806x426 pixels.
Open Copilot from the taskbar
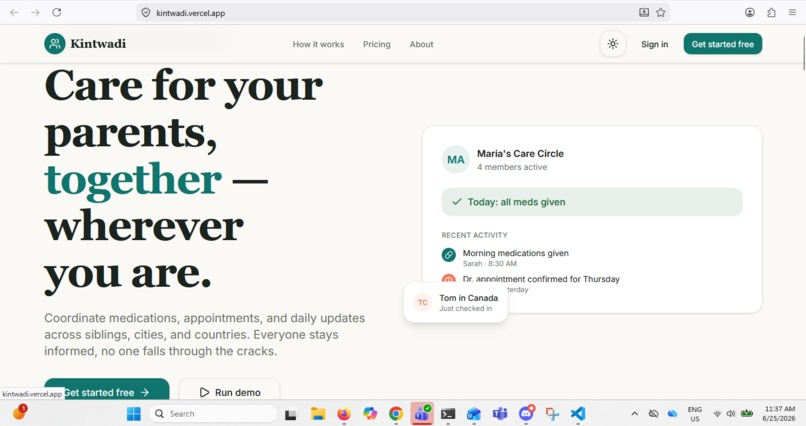pyautogui.click(x=370, y=414)
